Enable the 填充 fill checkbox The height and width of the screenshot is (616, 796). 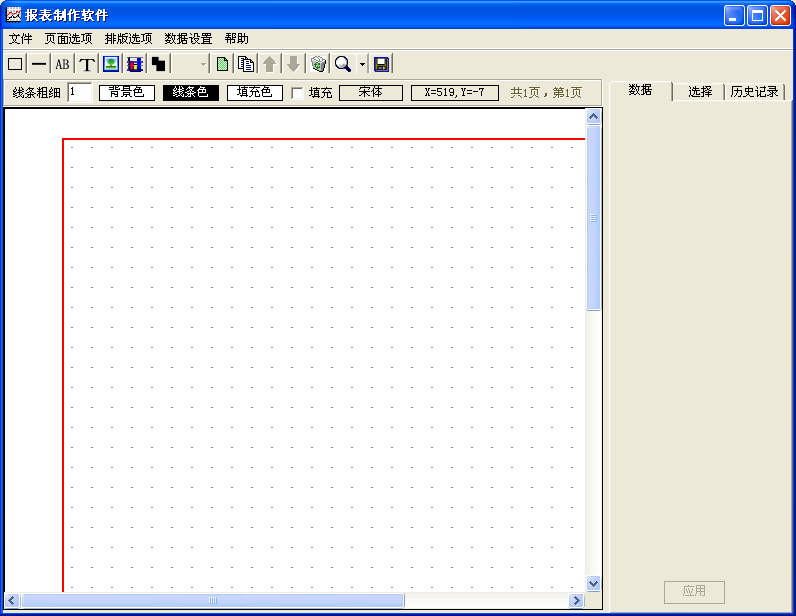(x=297, y=93)
